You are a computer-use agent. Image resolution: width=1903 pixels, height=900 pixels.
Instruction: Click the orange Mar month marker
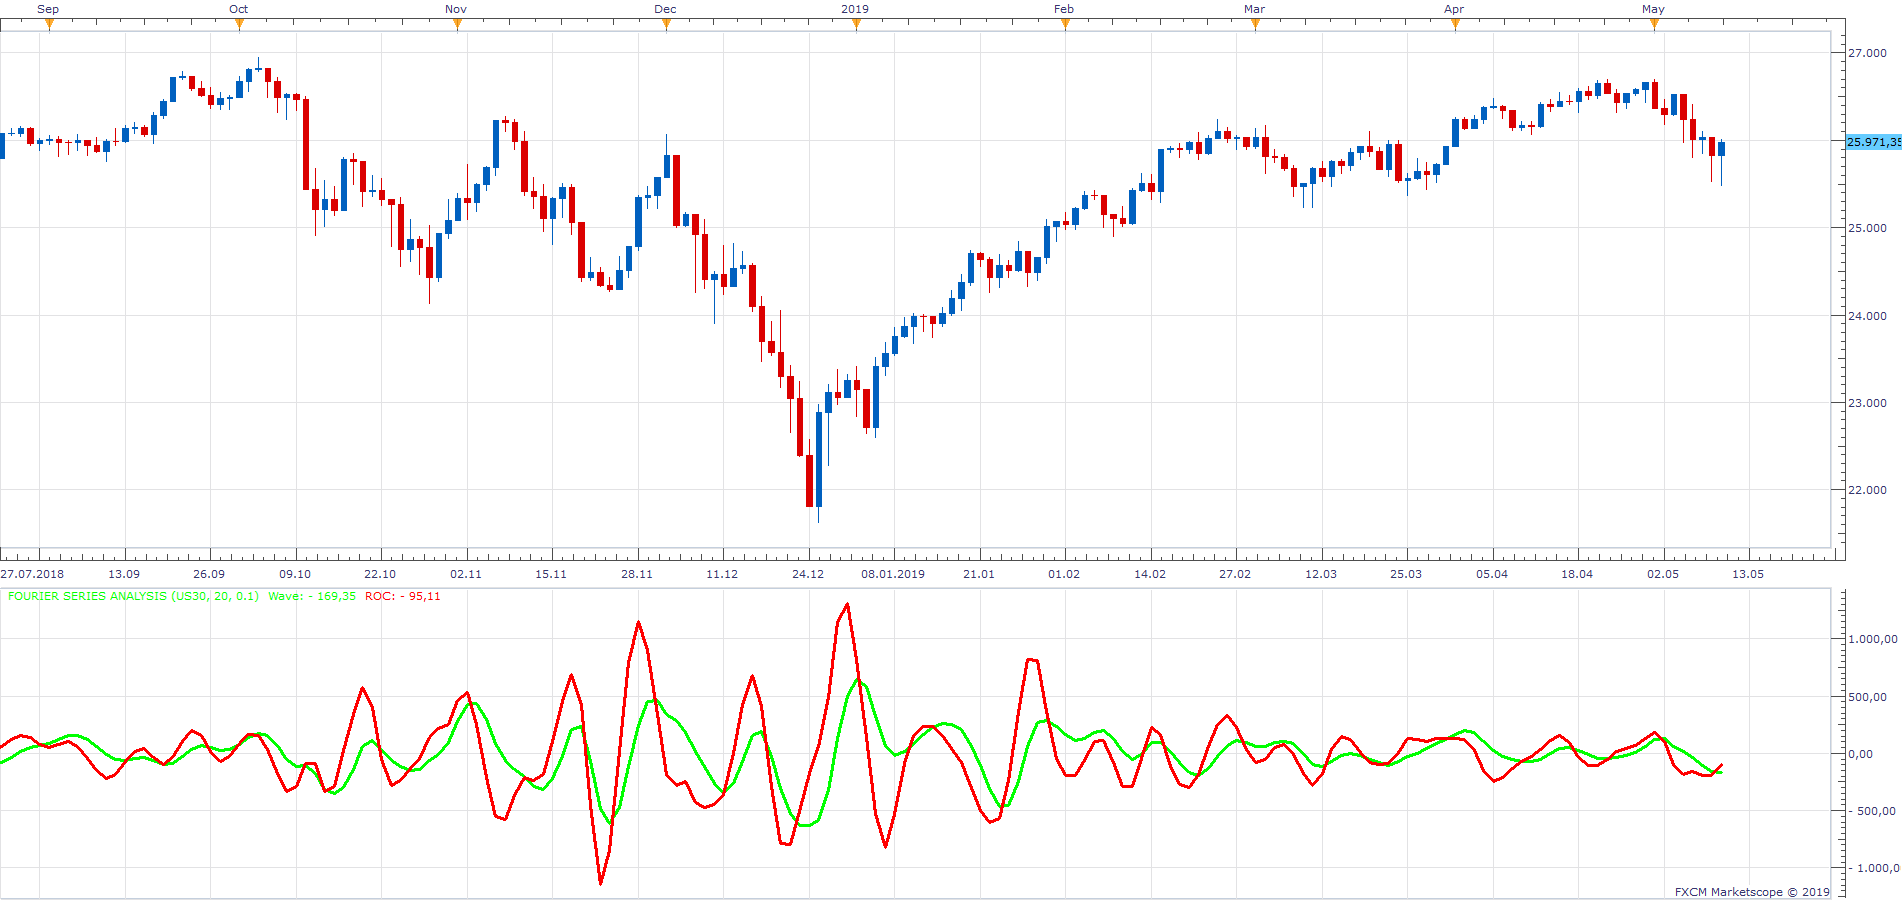[x=1255, y=25]
